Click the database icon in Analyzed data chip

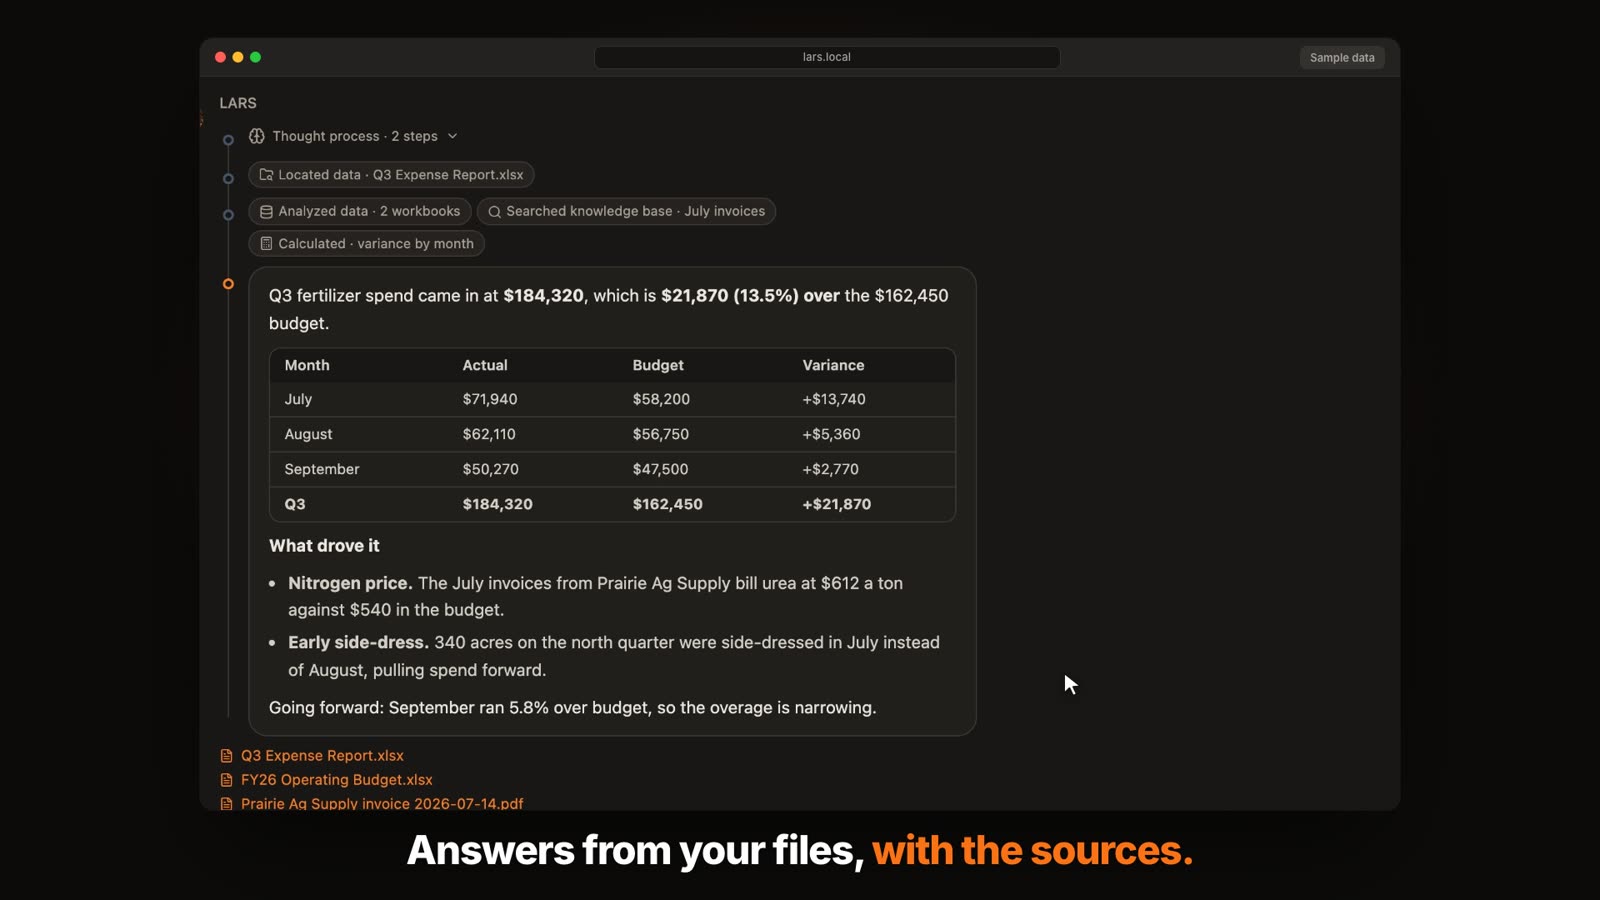(266, 212)
